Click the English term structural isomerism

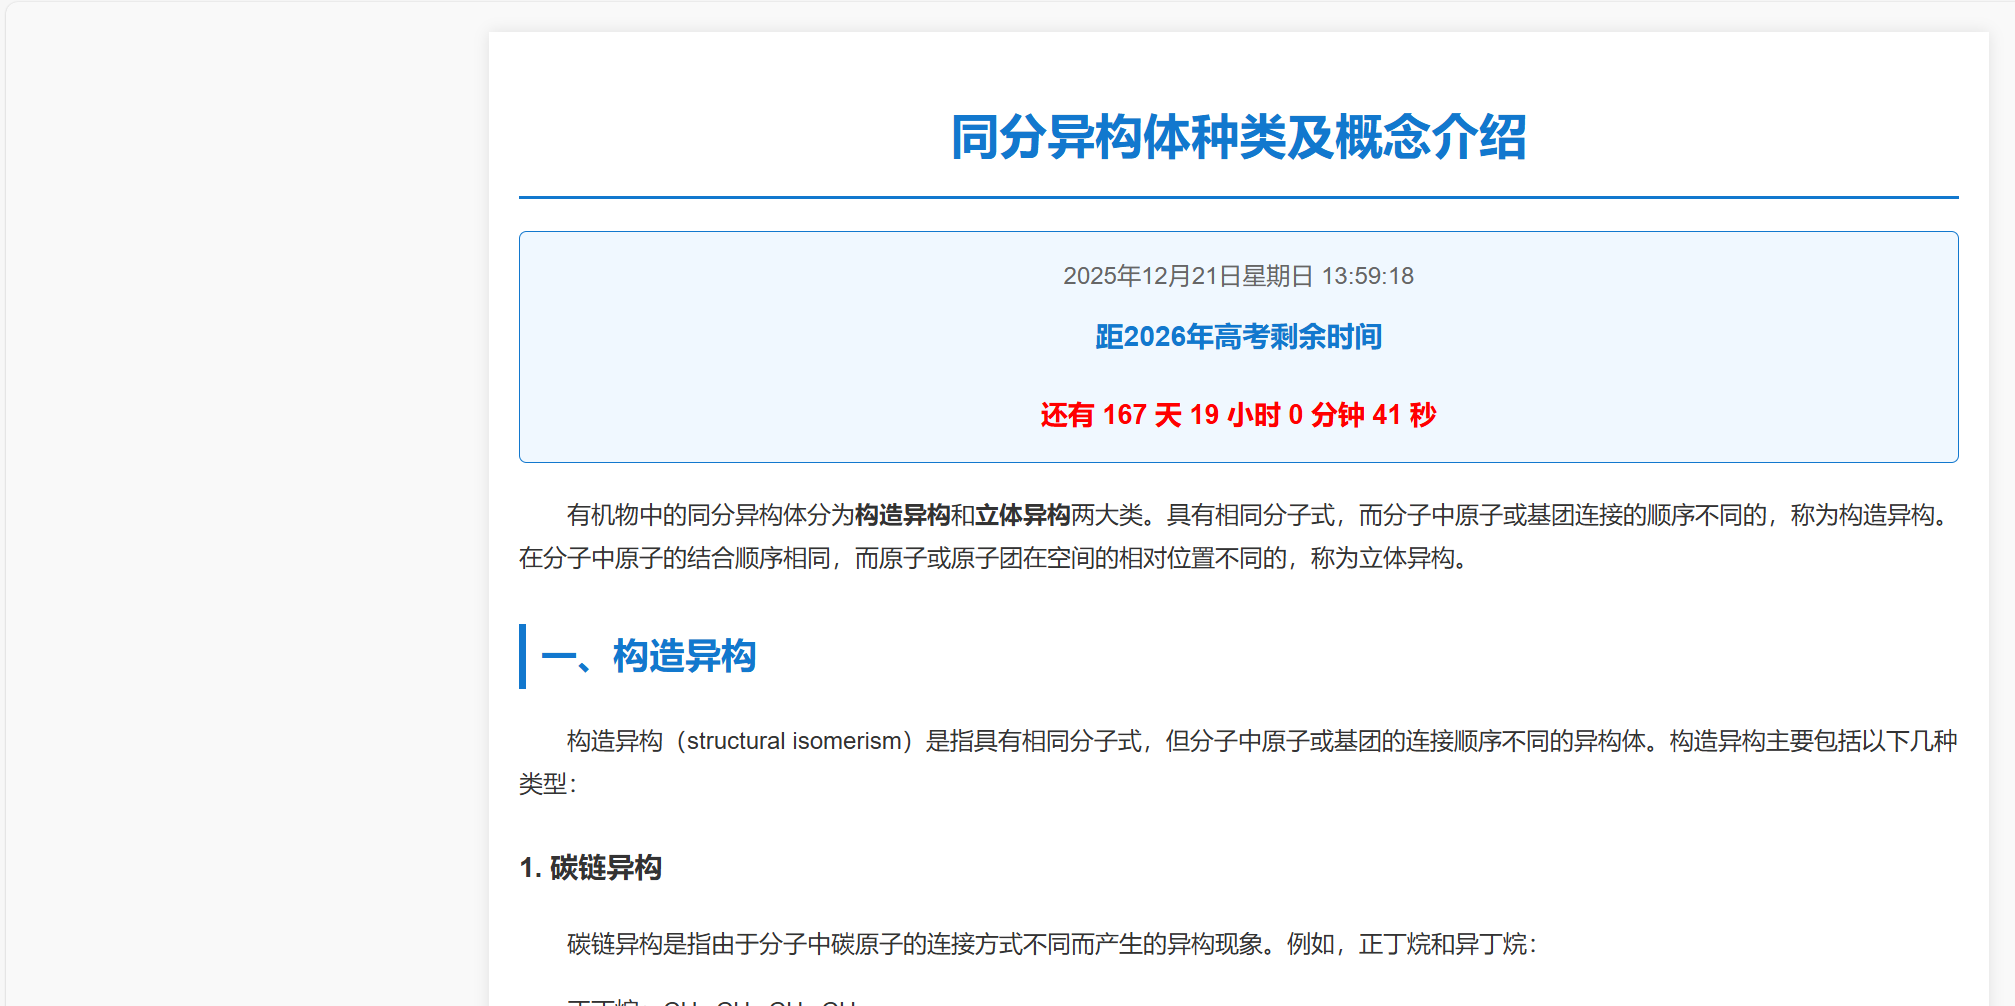point(794,741)
